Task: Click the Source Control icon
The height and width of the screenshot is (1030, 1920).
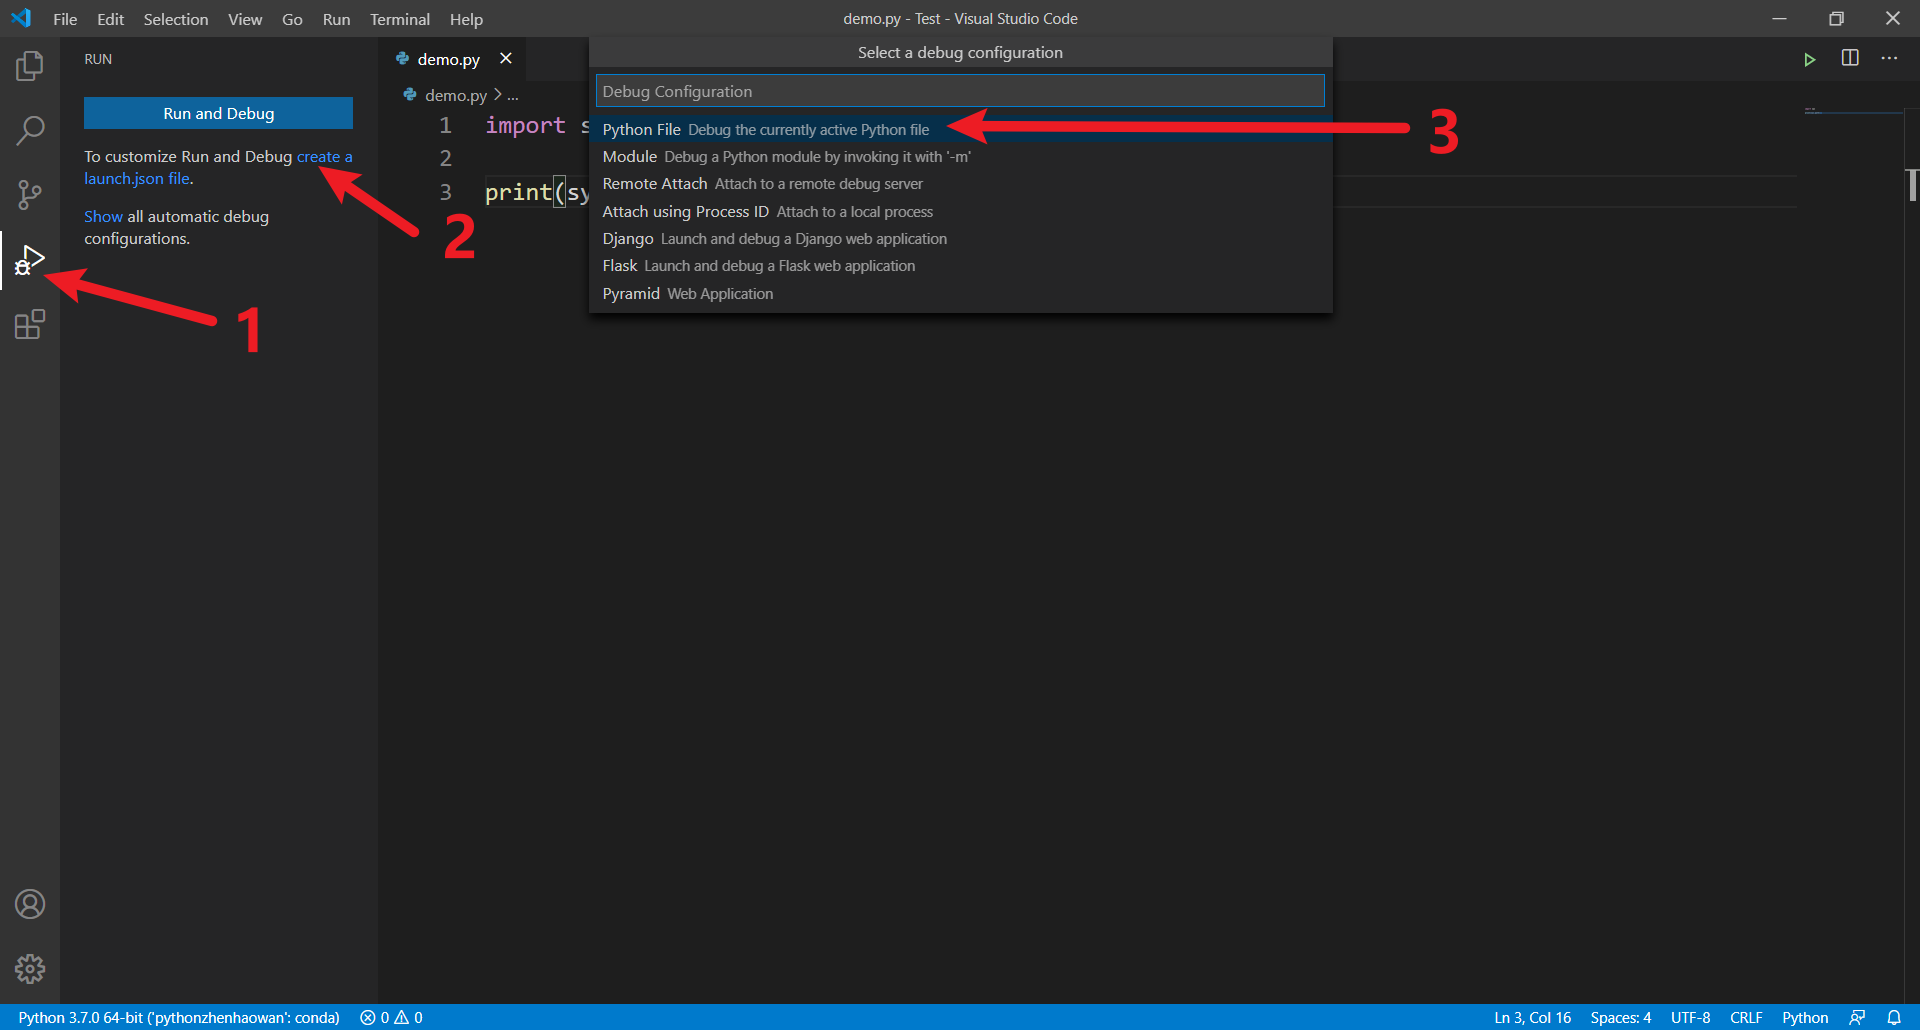Action: point(30,195)
